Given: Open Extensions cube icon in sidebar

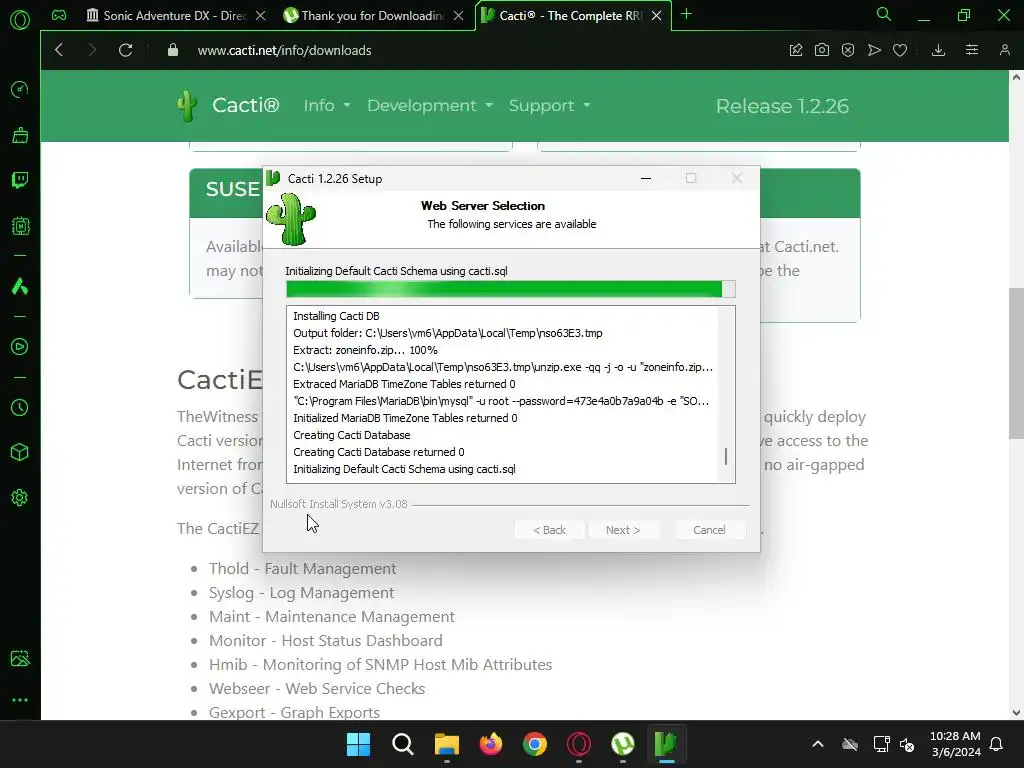Looking at the screenshot, I should 20,453.
